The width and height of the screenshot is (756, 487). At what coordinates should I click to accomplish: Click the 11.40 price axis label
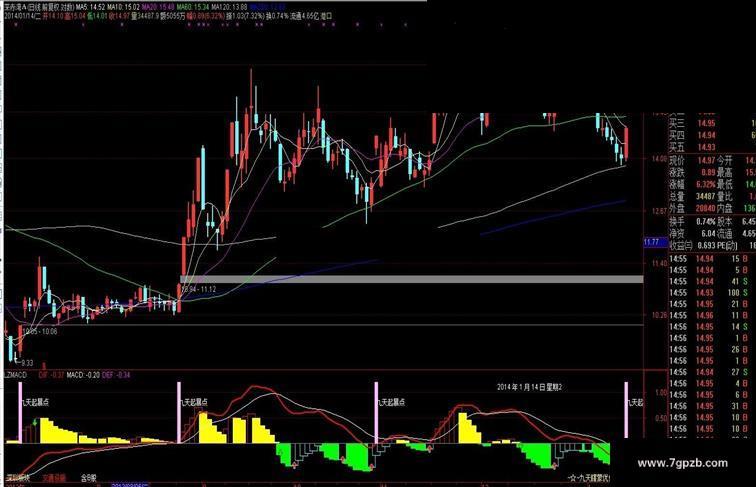pyautogui.click(x=659, y=263)
